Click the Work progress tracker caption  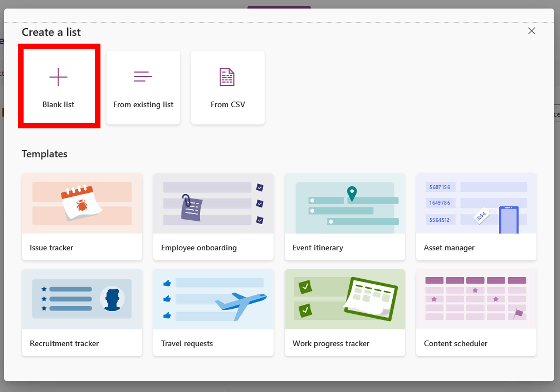331,343
